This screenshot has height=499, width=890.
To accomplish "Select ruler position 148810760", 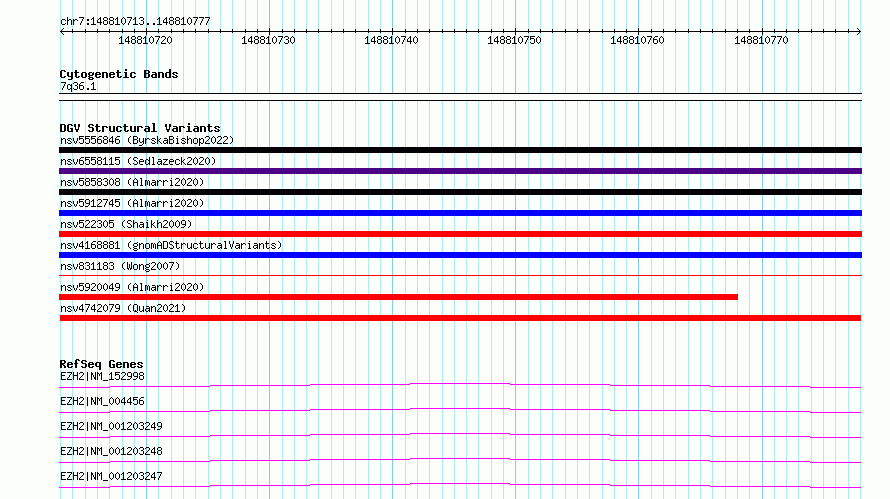I will click(x=637, y=40).
